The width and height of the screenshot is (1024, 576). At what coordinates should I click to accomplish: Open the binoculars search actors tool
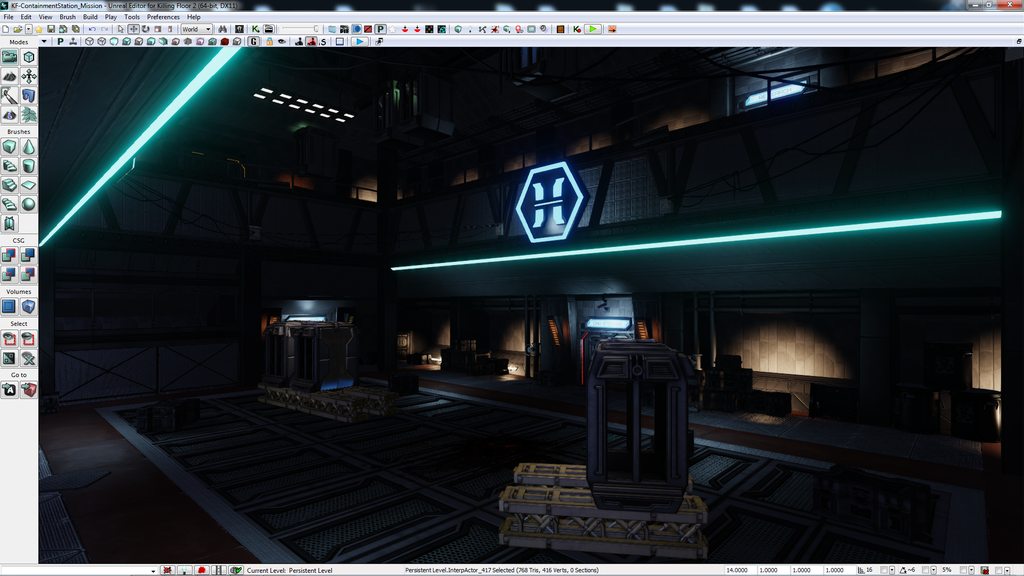pyautogui.click(x=223, y=29)
